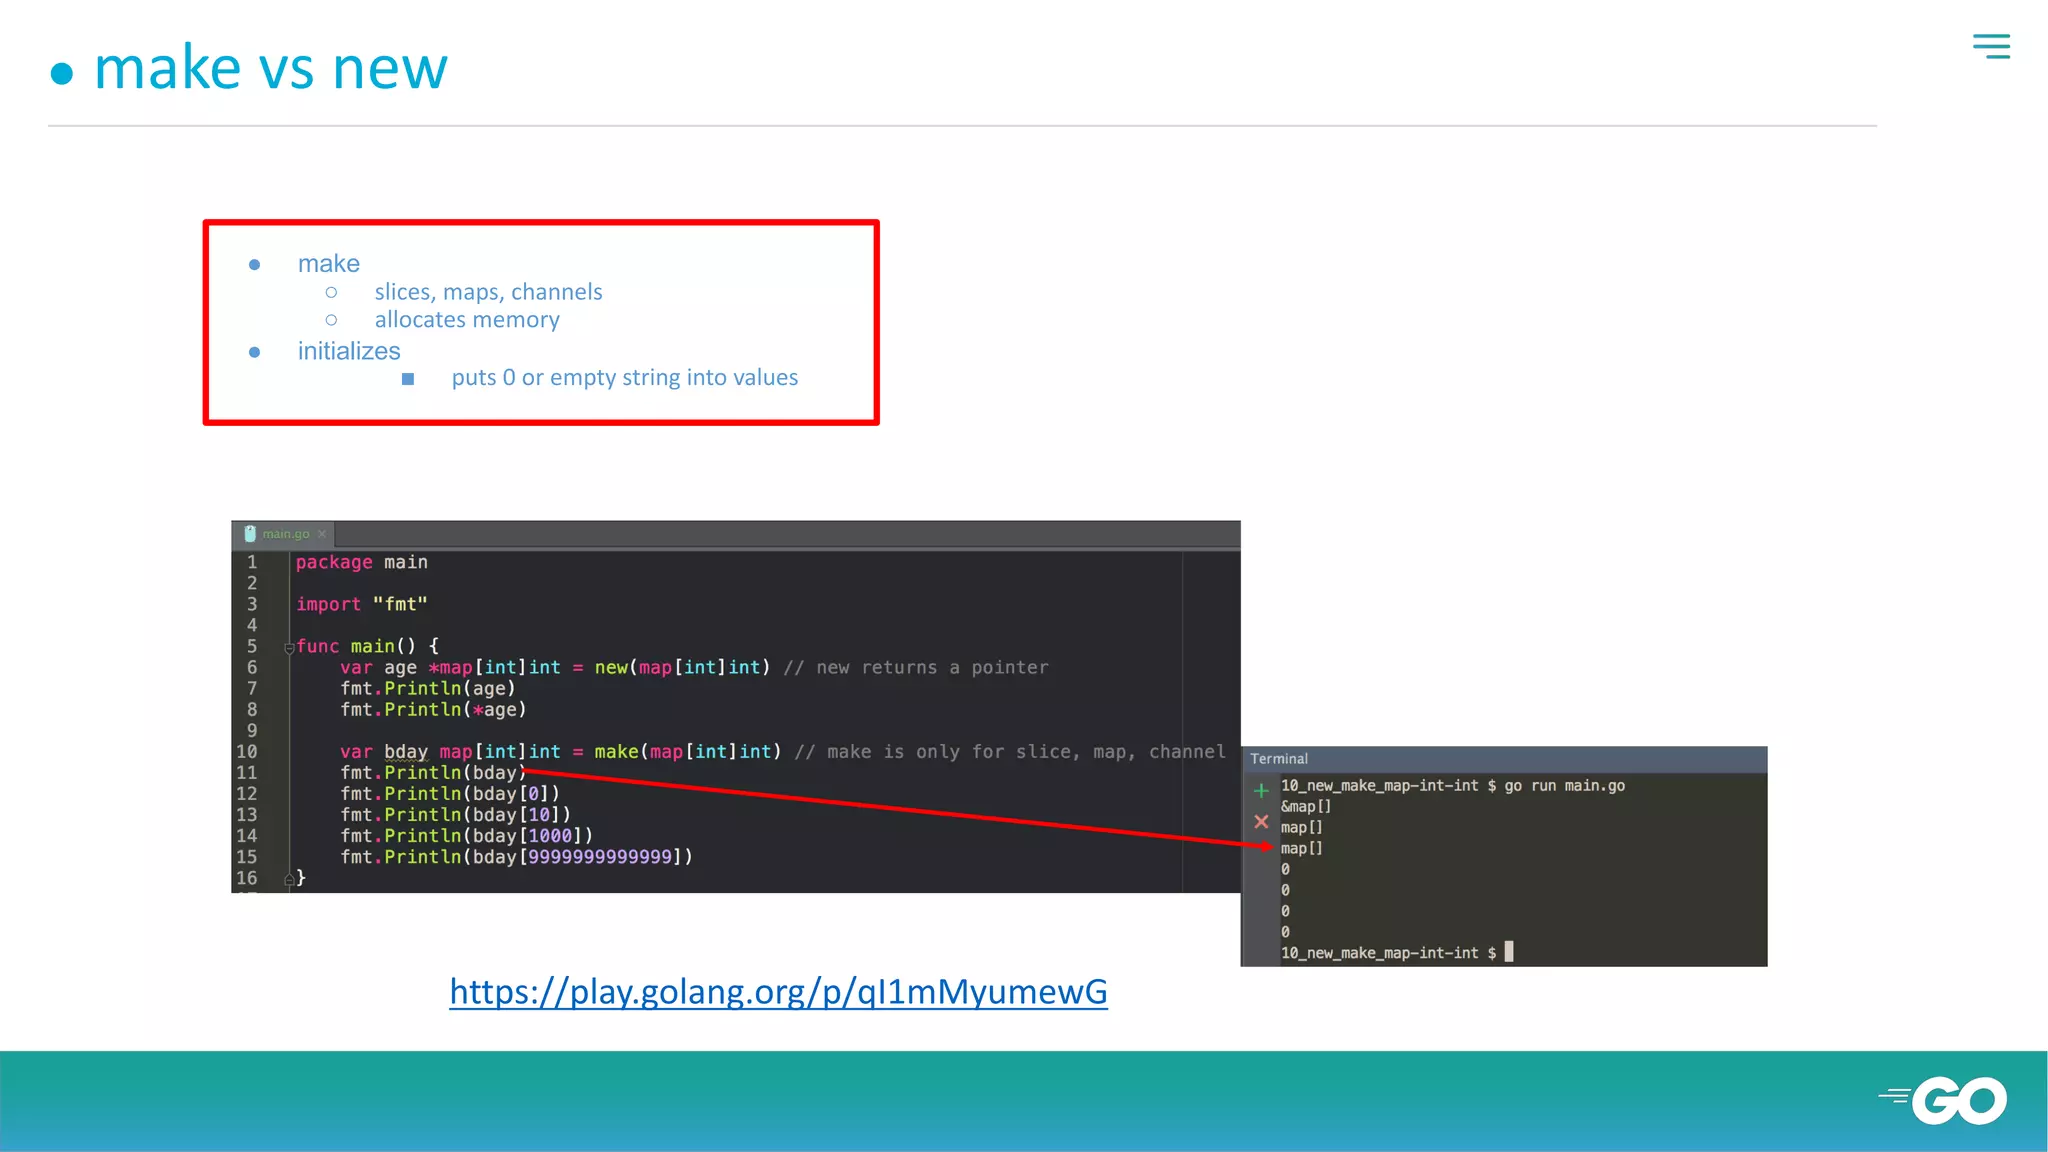This screenshot has width=2048, height=1152.
Task: Click 'package main' on line 1
Action: (361, 562)
